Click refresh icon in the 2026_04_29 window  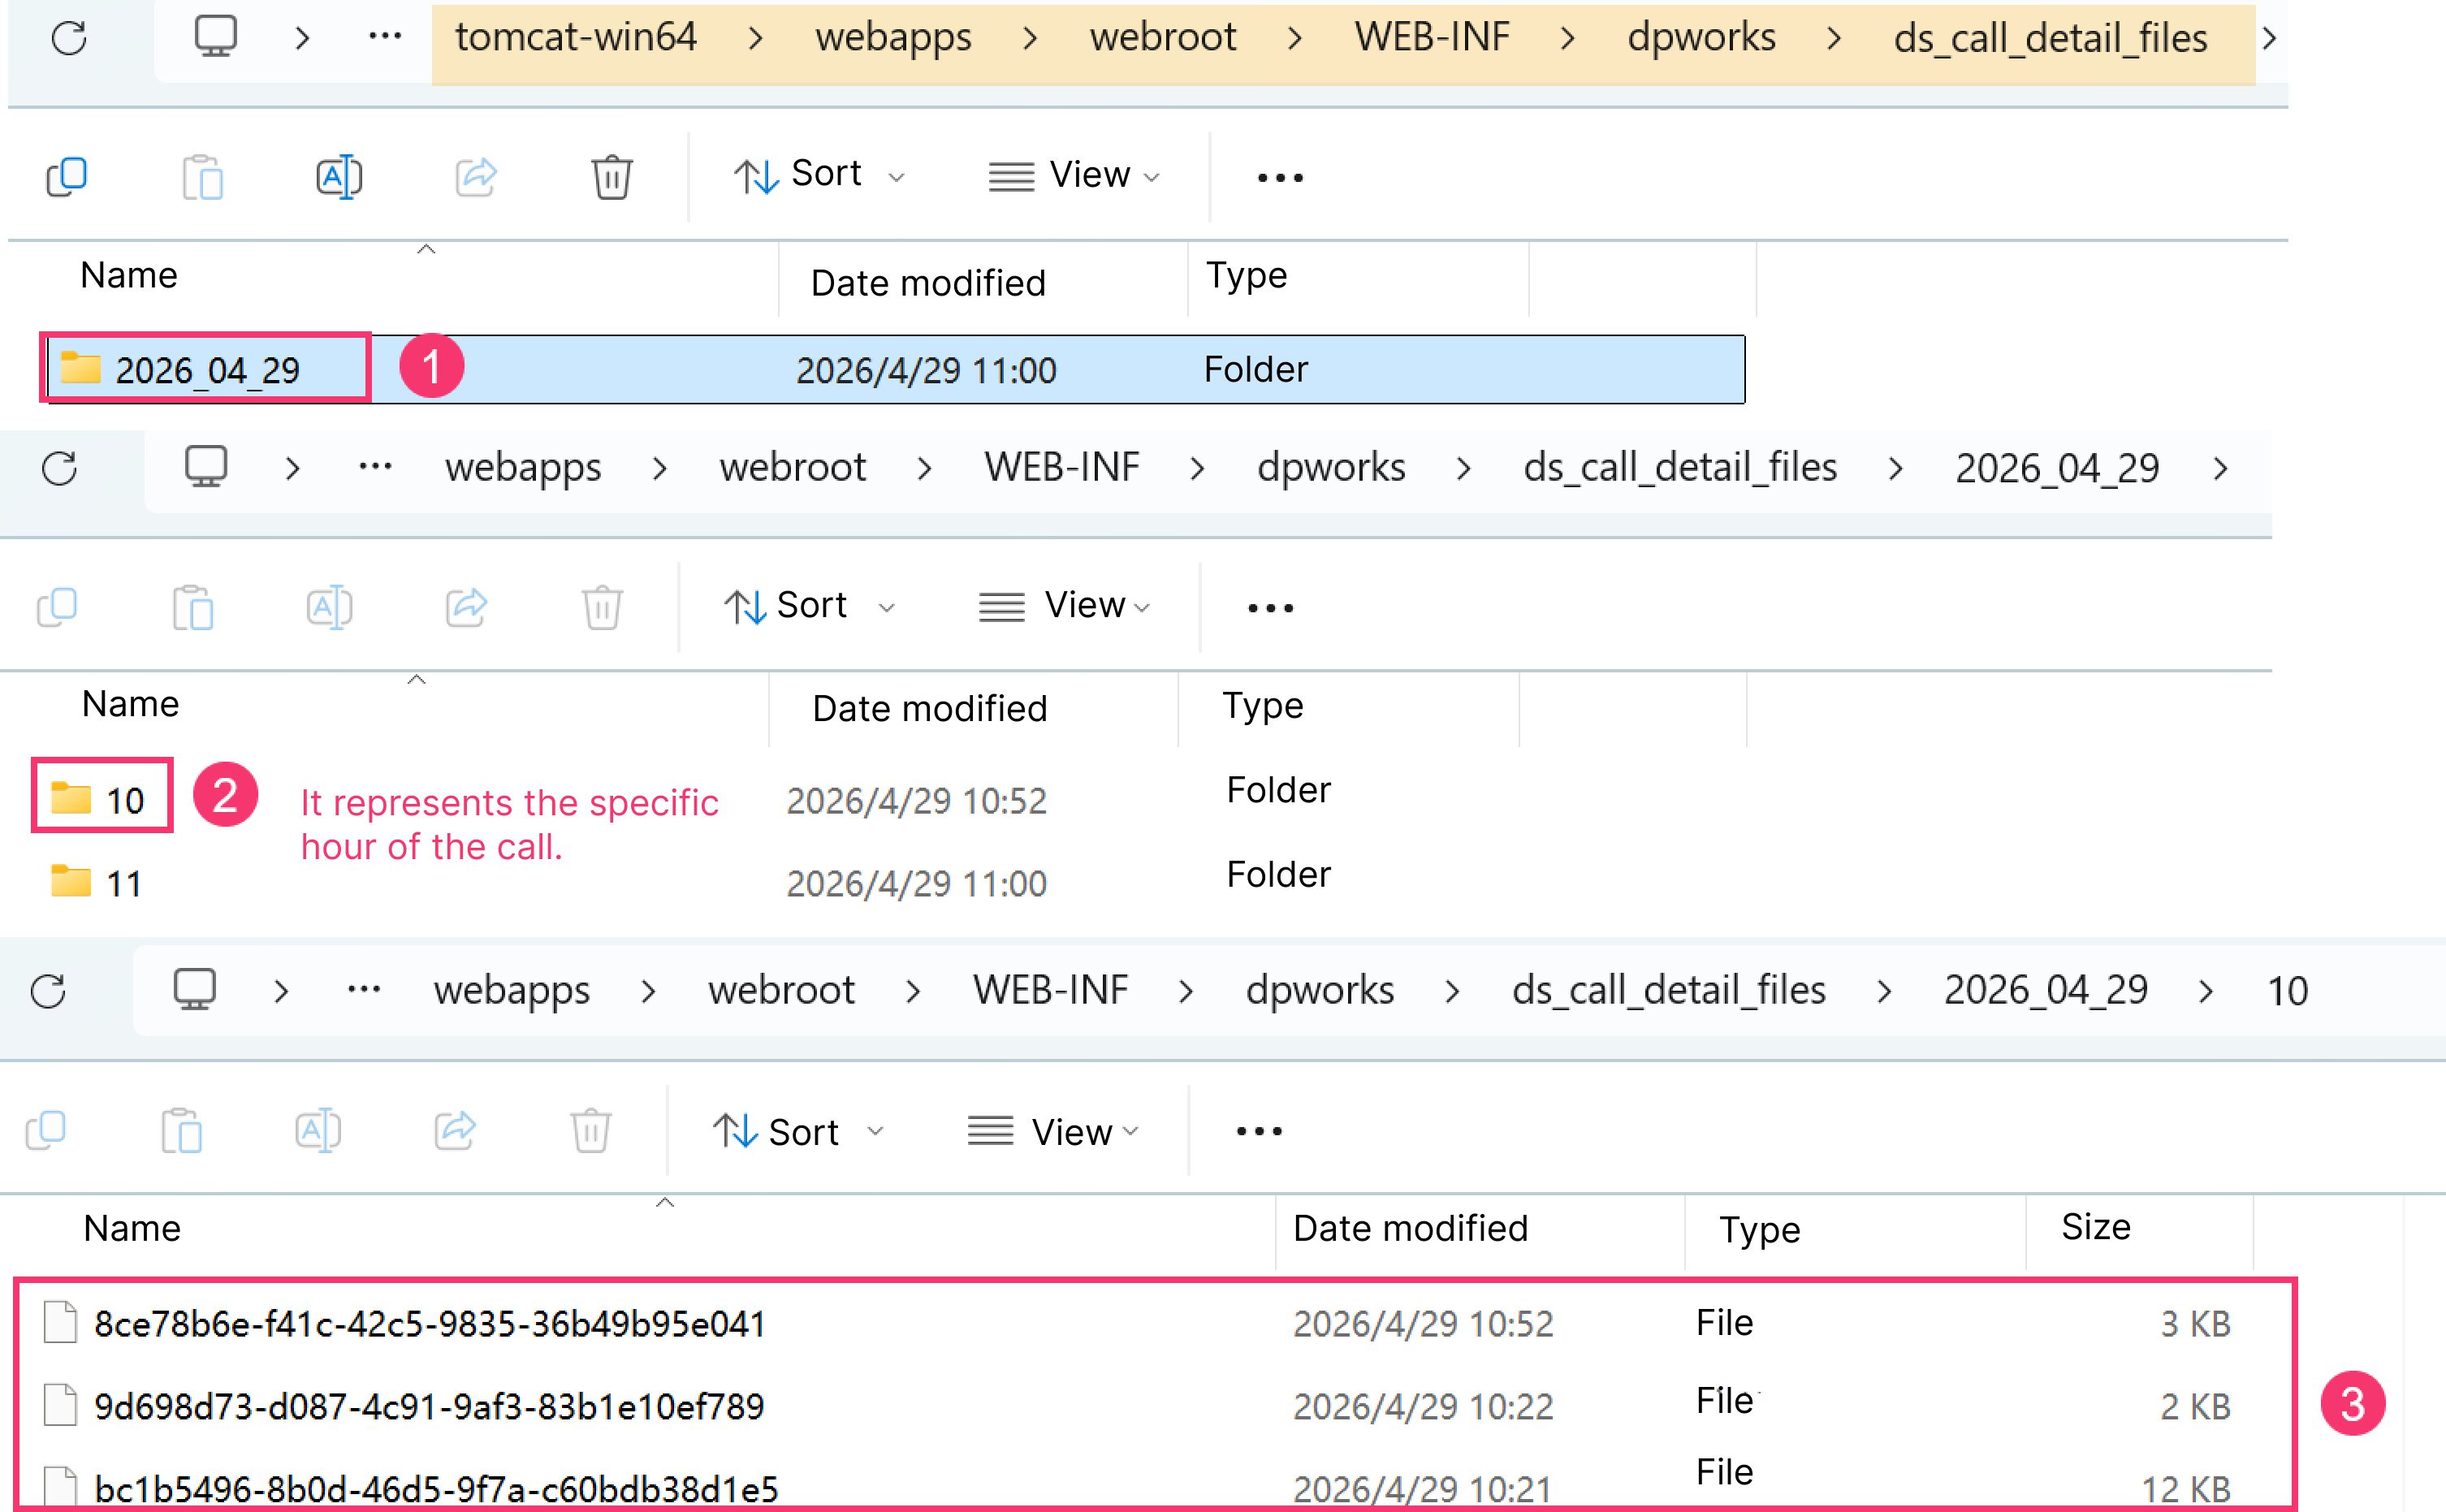pyautogui.click(x=59, y=468)
